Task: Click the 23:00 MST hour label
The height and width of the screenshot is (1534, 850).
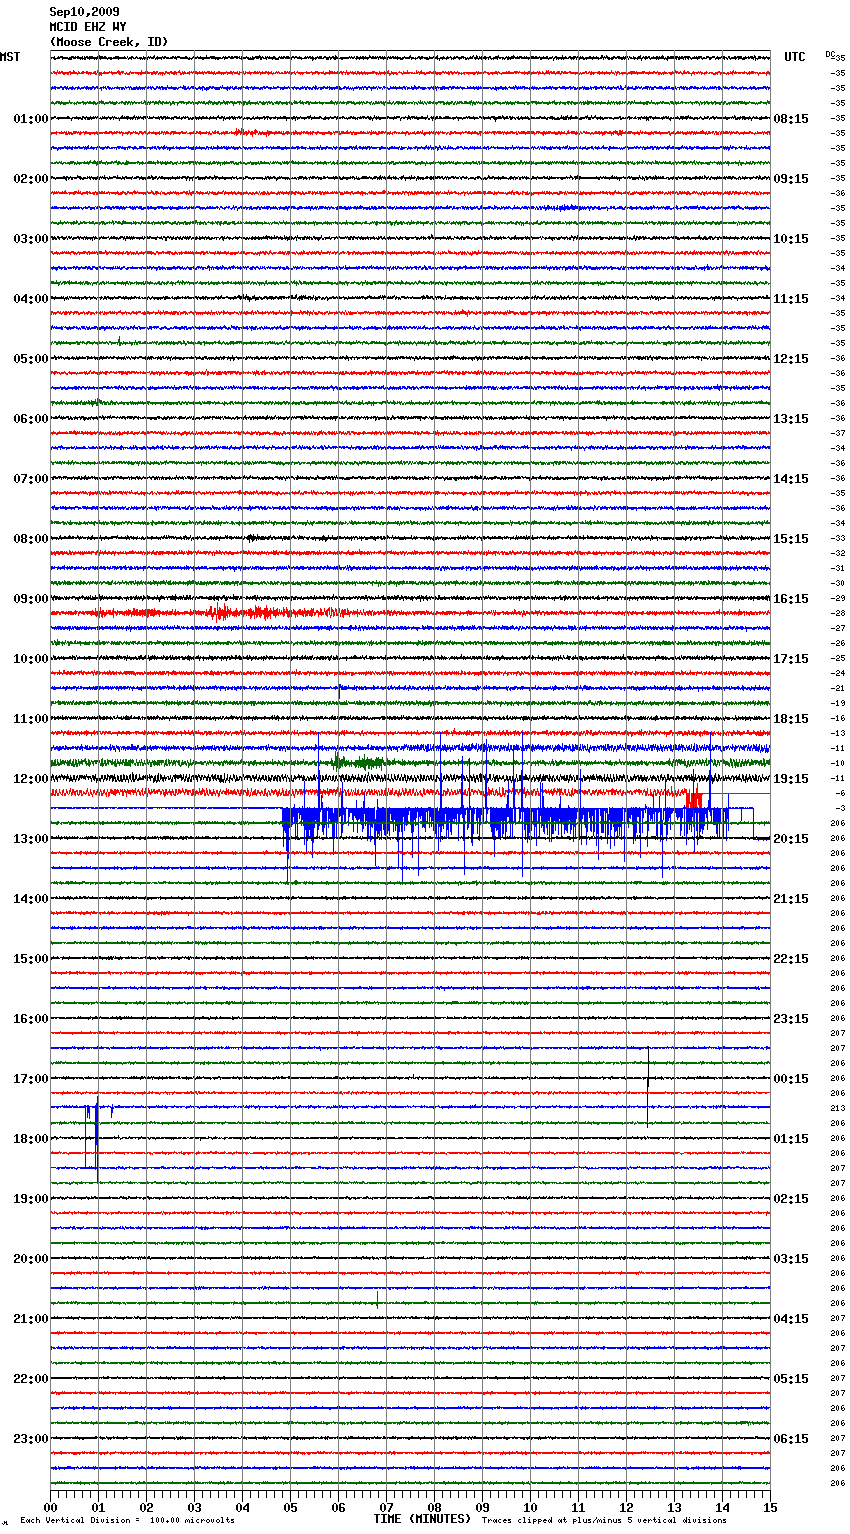Action: tap(31, 1438)
